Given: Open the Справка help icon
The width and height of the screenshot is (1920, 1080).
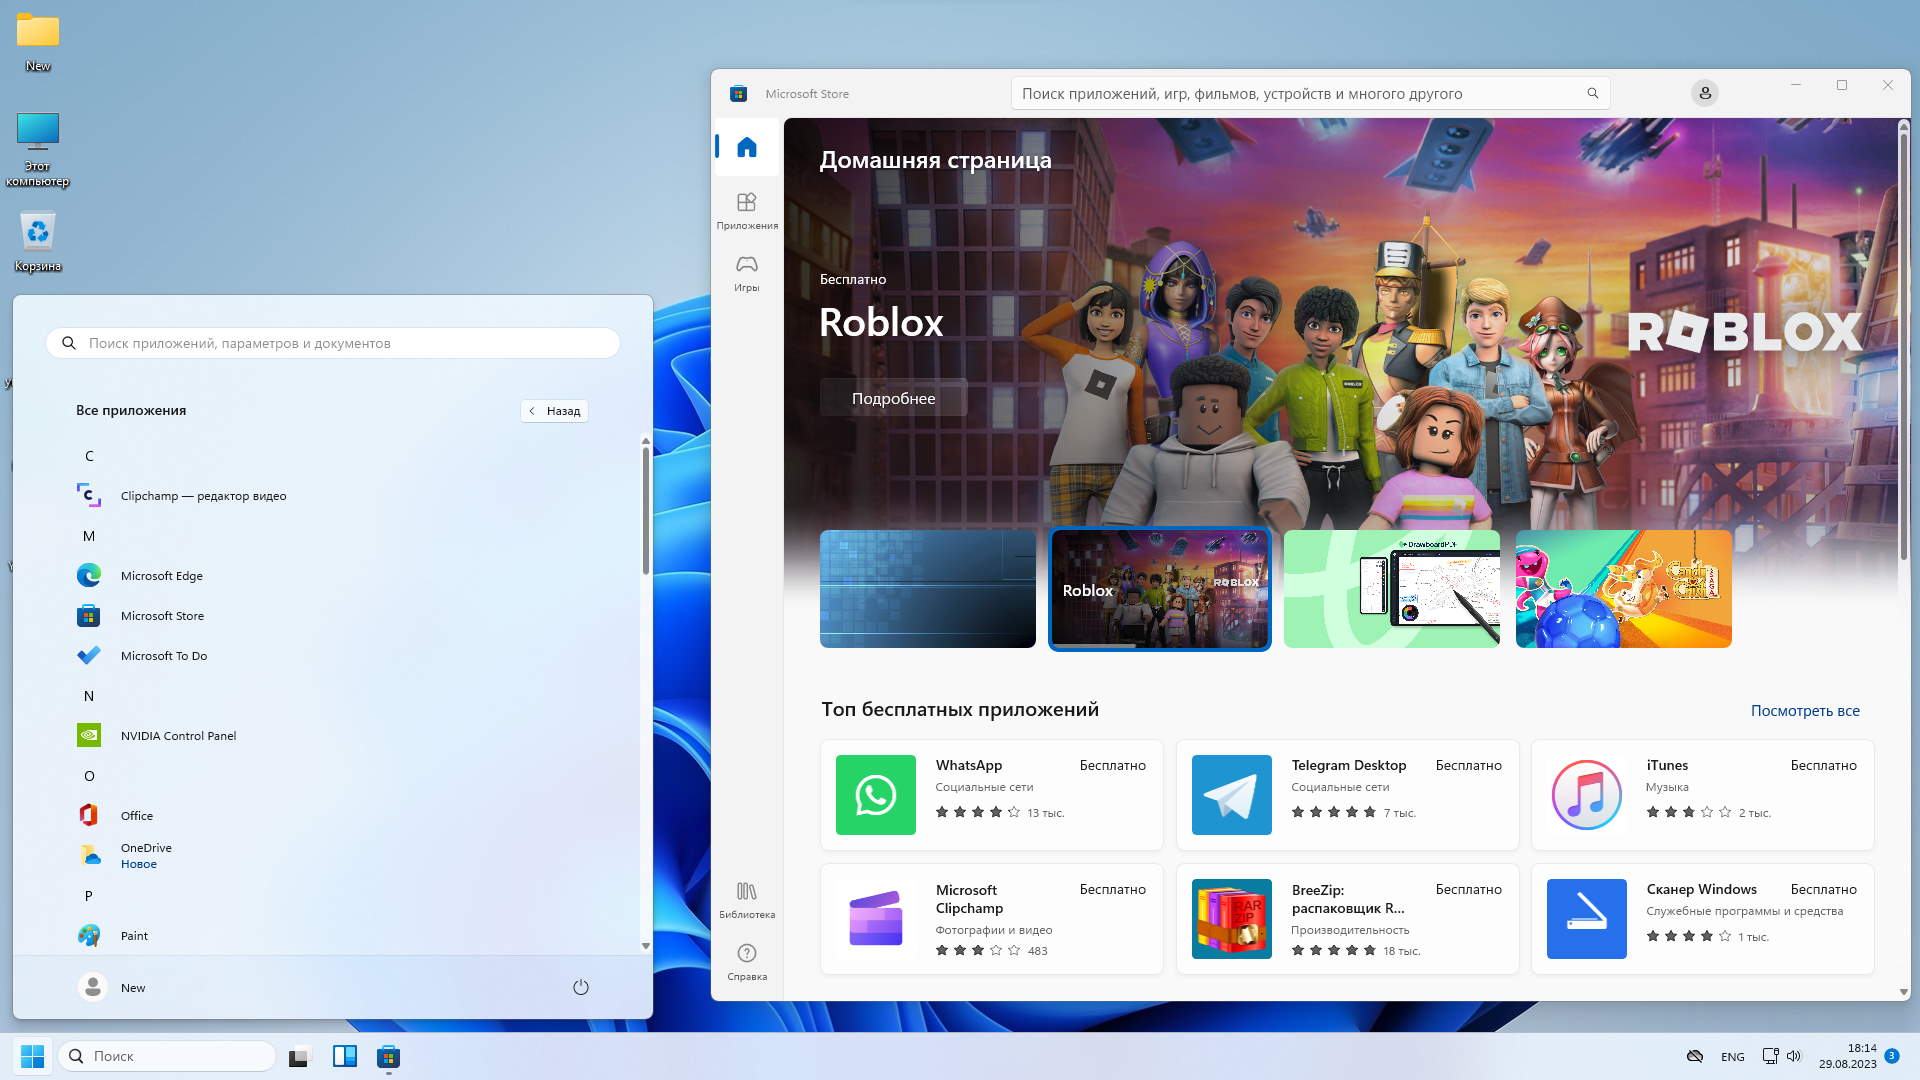Looking at the screenshot, I should pyautogui.click(x=746, y=961).
